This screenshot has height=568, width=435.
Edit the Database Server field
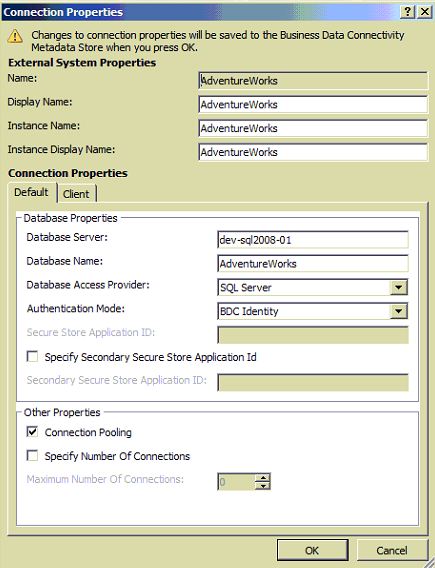[x=313, y=240]
